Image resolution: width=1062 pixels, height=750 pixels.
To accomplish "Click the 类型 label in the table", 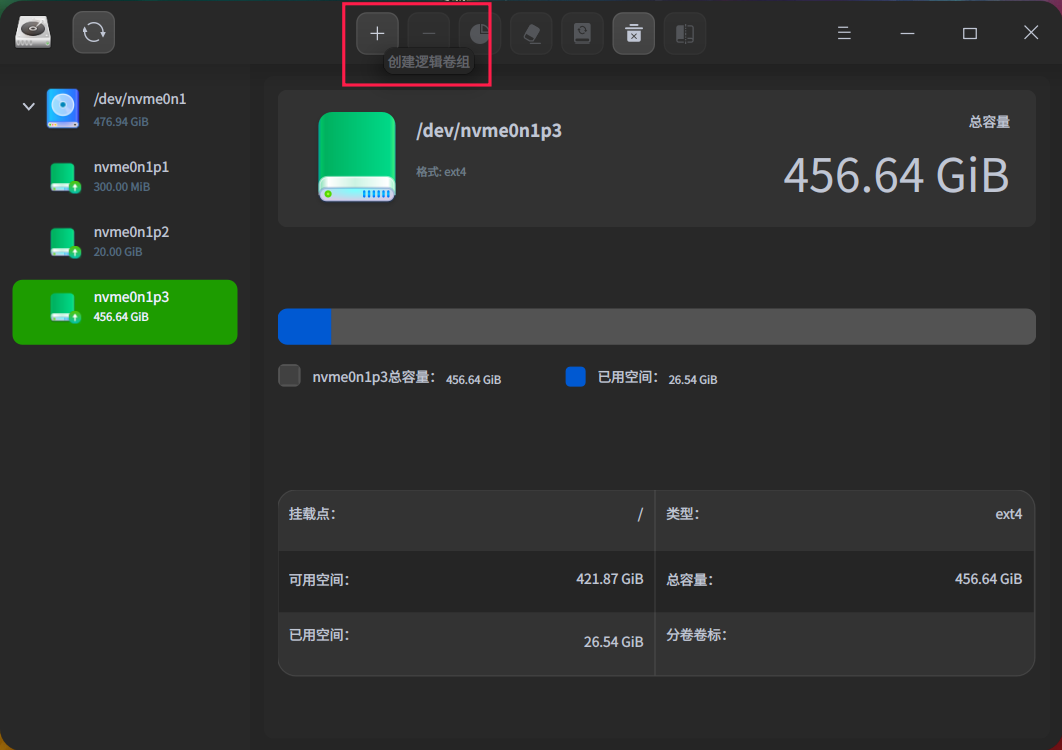I will (683, 514).
